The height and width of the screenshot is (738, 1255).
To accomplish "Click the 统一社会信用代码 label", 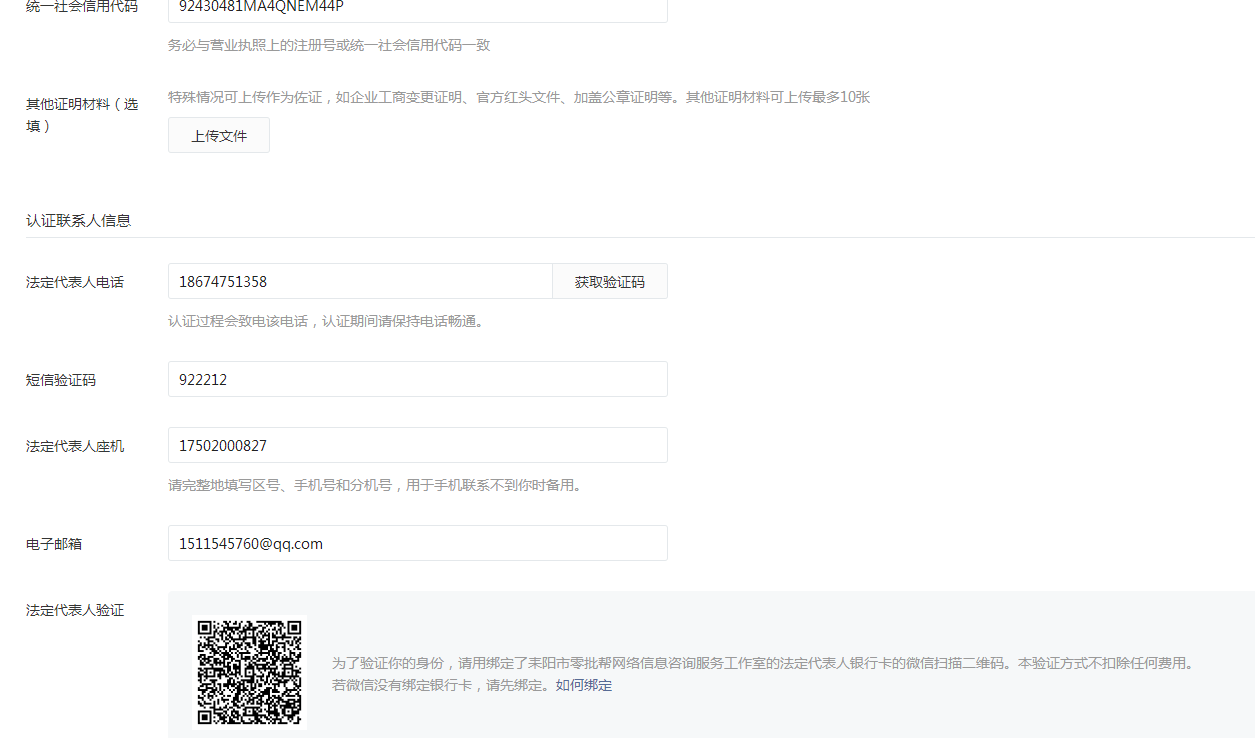I will (82, 7).
